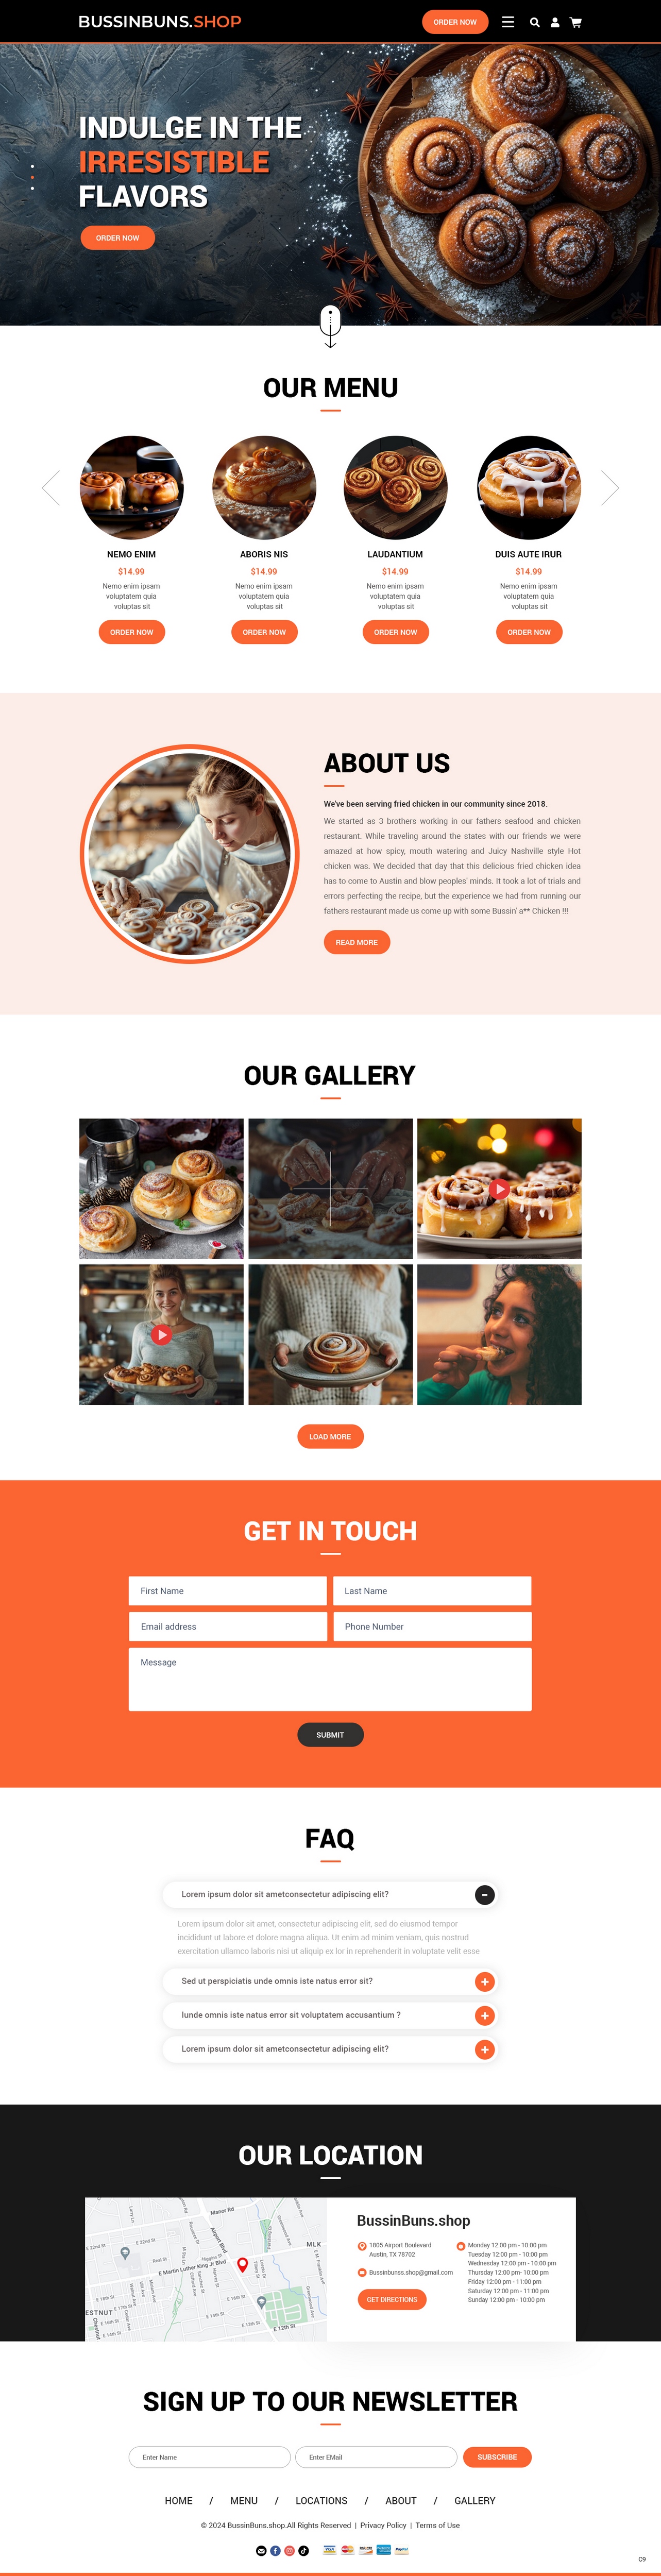Expand the 'Sed ut perspiciatis' FAQ item
This screenshot has width=661, height=2576.
point(485,1981)
